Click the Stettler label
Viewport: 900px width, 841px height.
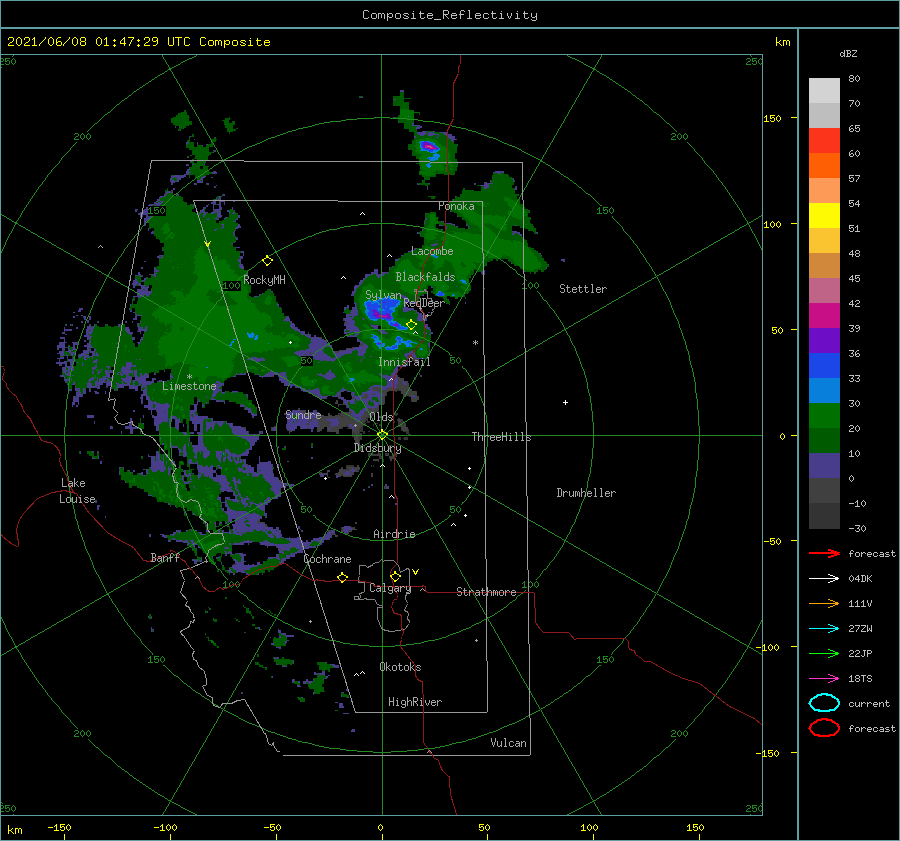coord(583,289)
